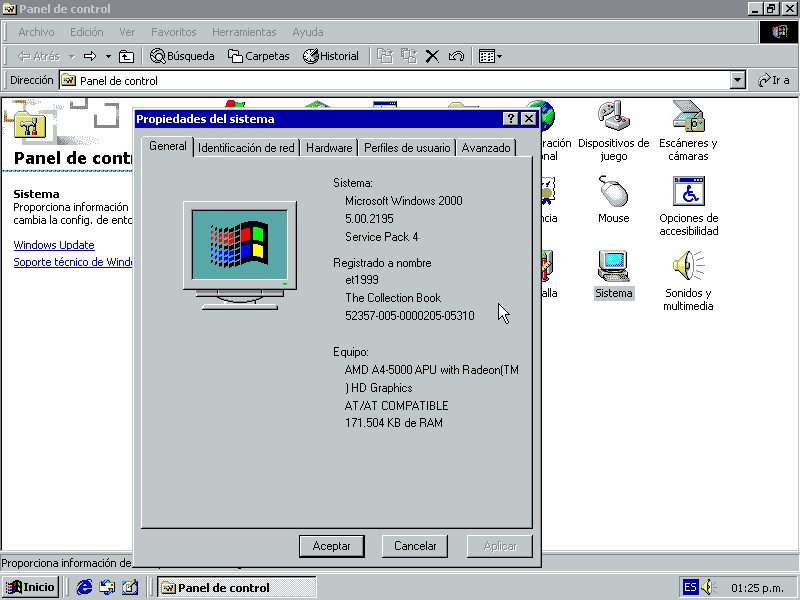Open the Favoritos menu
This screenshot has width=800, height=600.
(x=173, y=32)
